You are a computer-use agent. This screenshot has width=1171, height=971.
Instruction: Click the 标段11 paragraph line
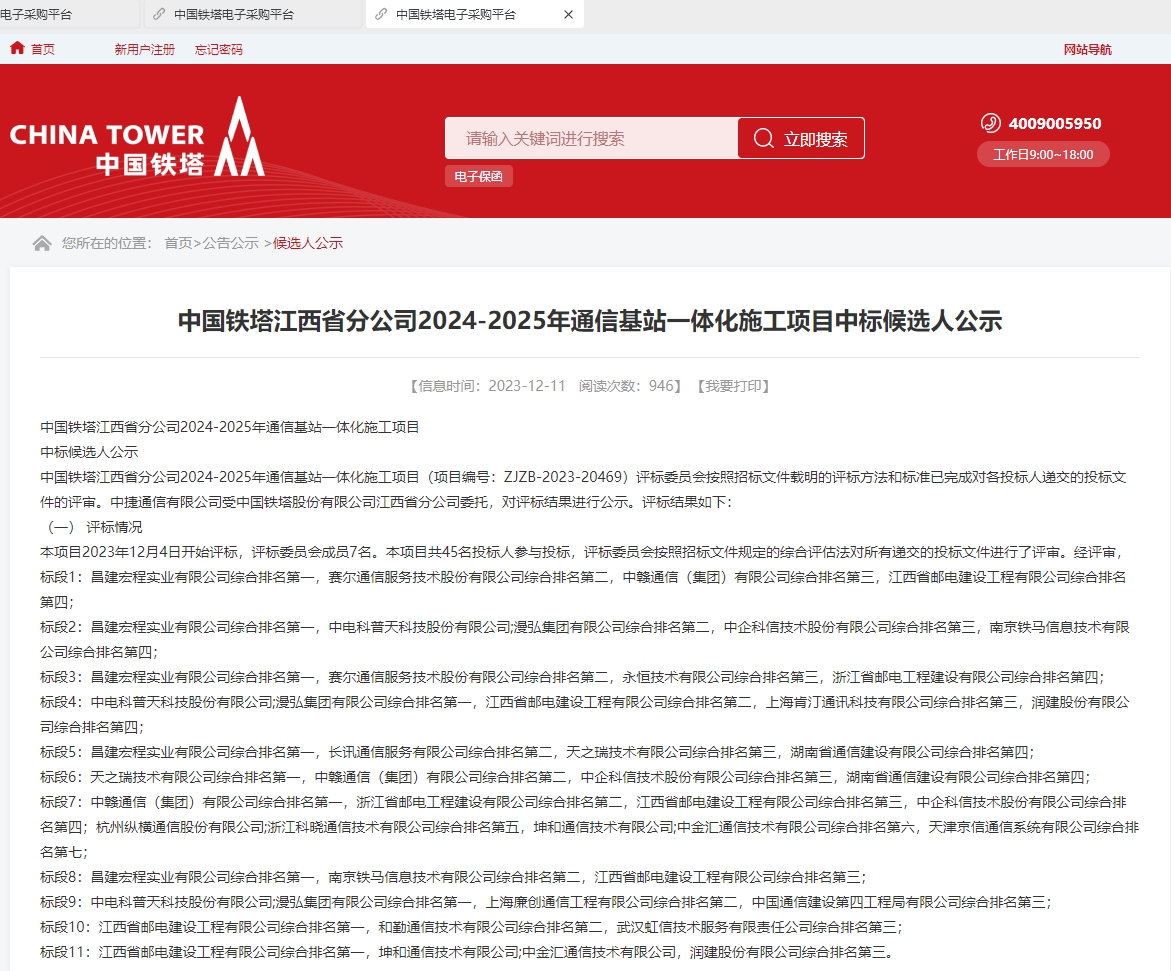click(x=467, y=952)
